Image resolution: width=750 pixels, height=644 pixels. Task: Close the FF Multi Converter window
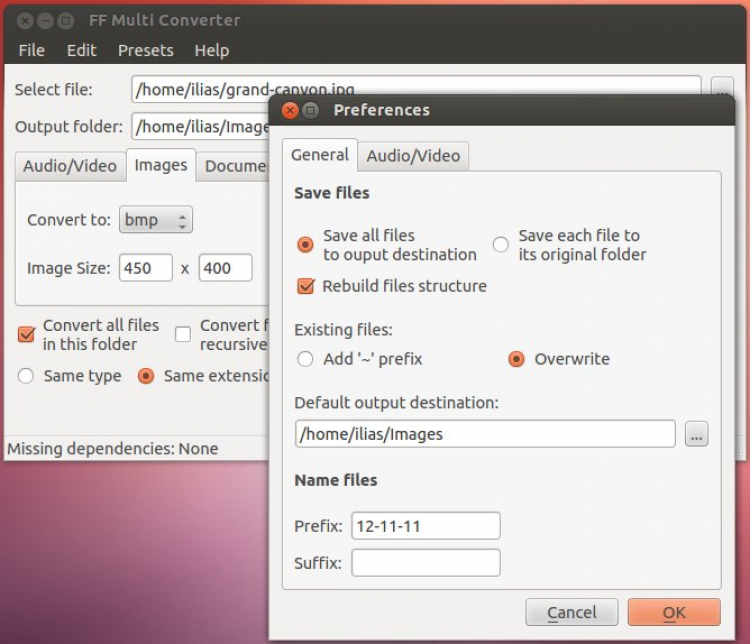(25, 20)
